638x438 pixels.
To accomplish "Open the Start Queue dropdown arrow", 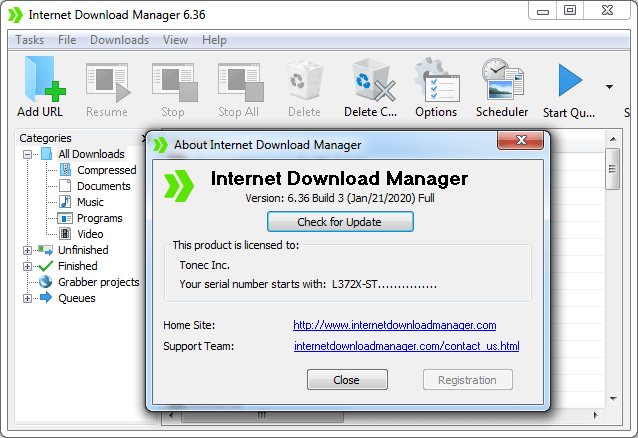I will point(609,87).
